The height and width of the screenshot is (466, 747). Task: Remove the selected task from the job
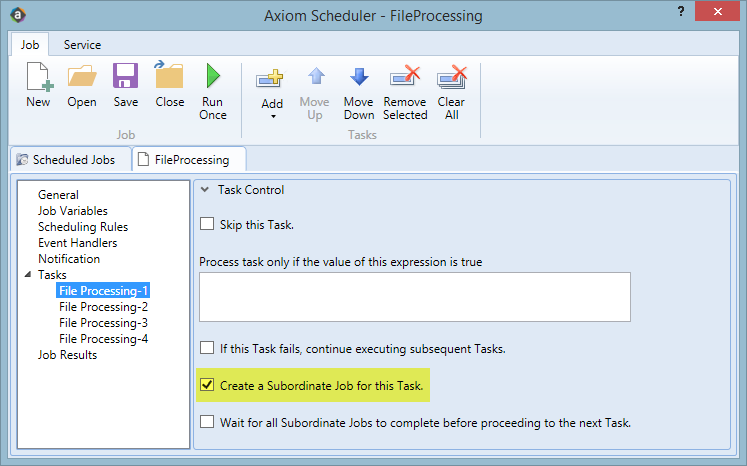click(405, 93)
